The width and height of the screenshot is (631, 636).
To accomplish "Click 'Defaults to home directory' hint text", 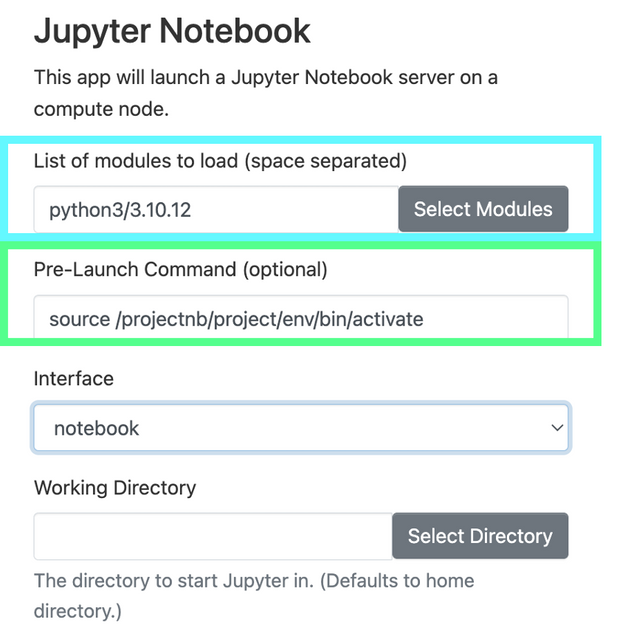I will [x=254, y=596].
